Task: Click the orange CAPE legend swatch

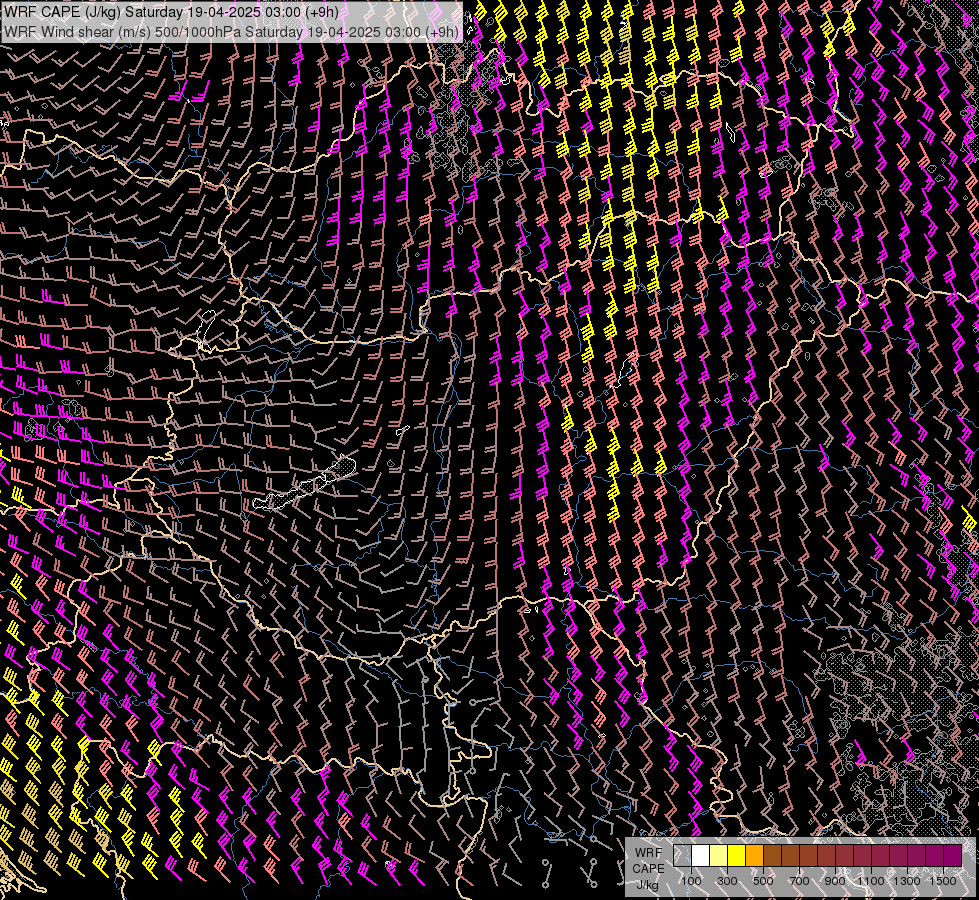Action: 754,856
